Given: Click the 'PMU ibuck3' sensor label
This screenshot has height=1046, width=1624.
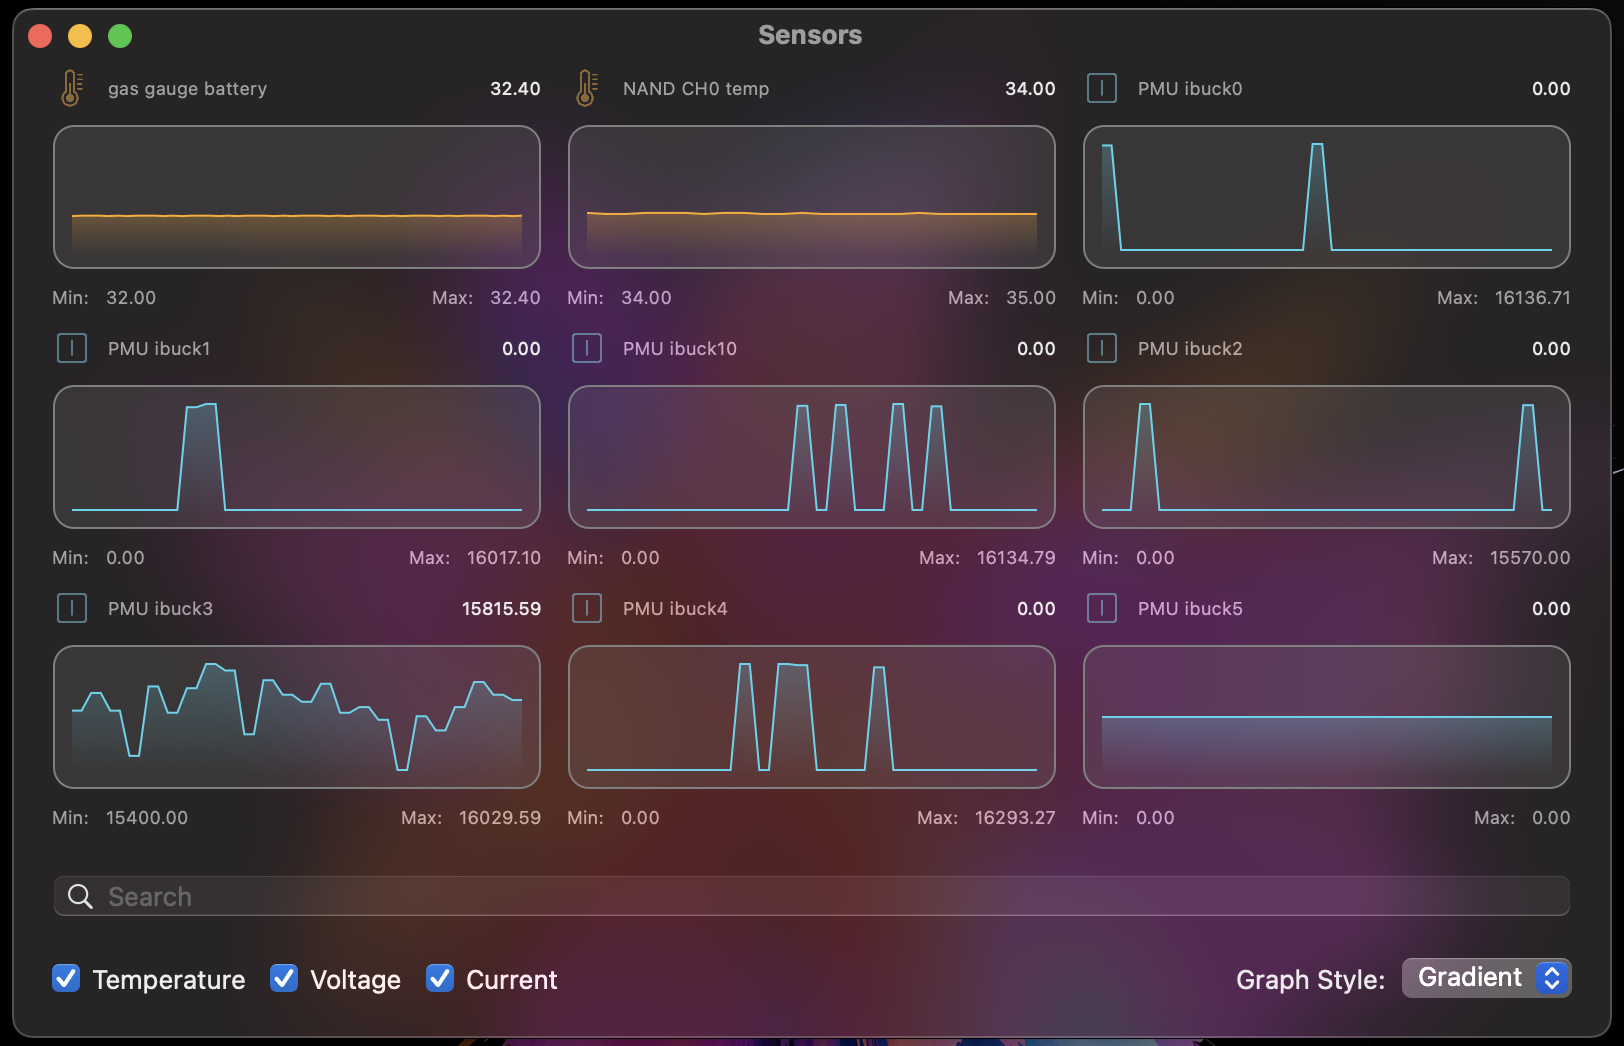Looking at the screenshot, I should coord(160,609).
